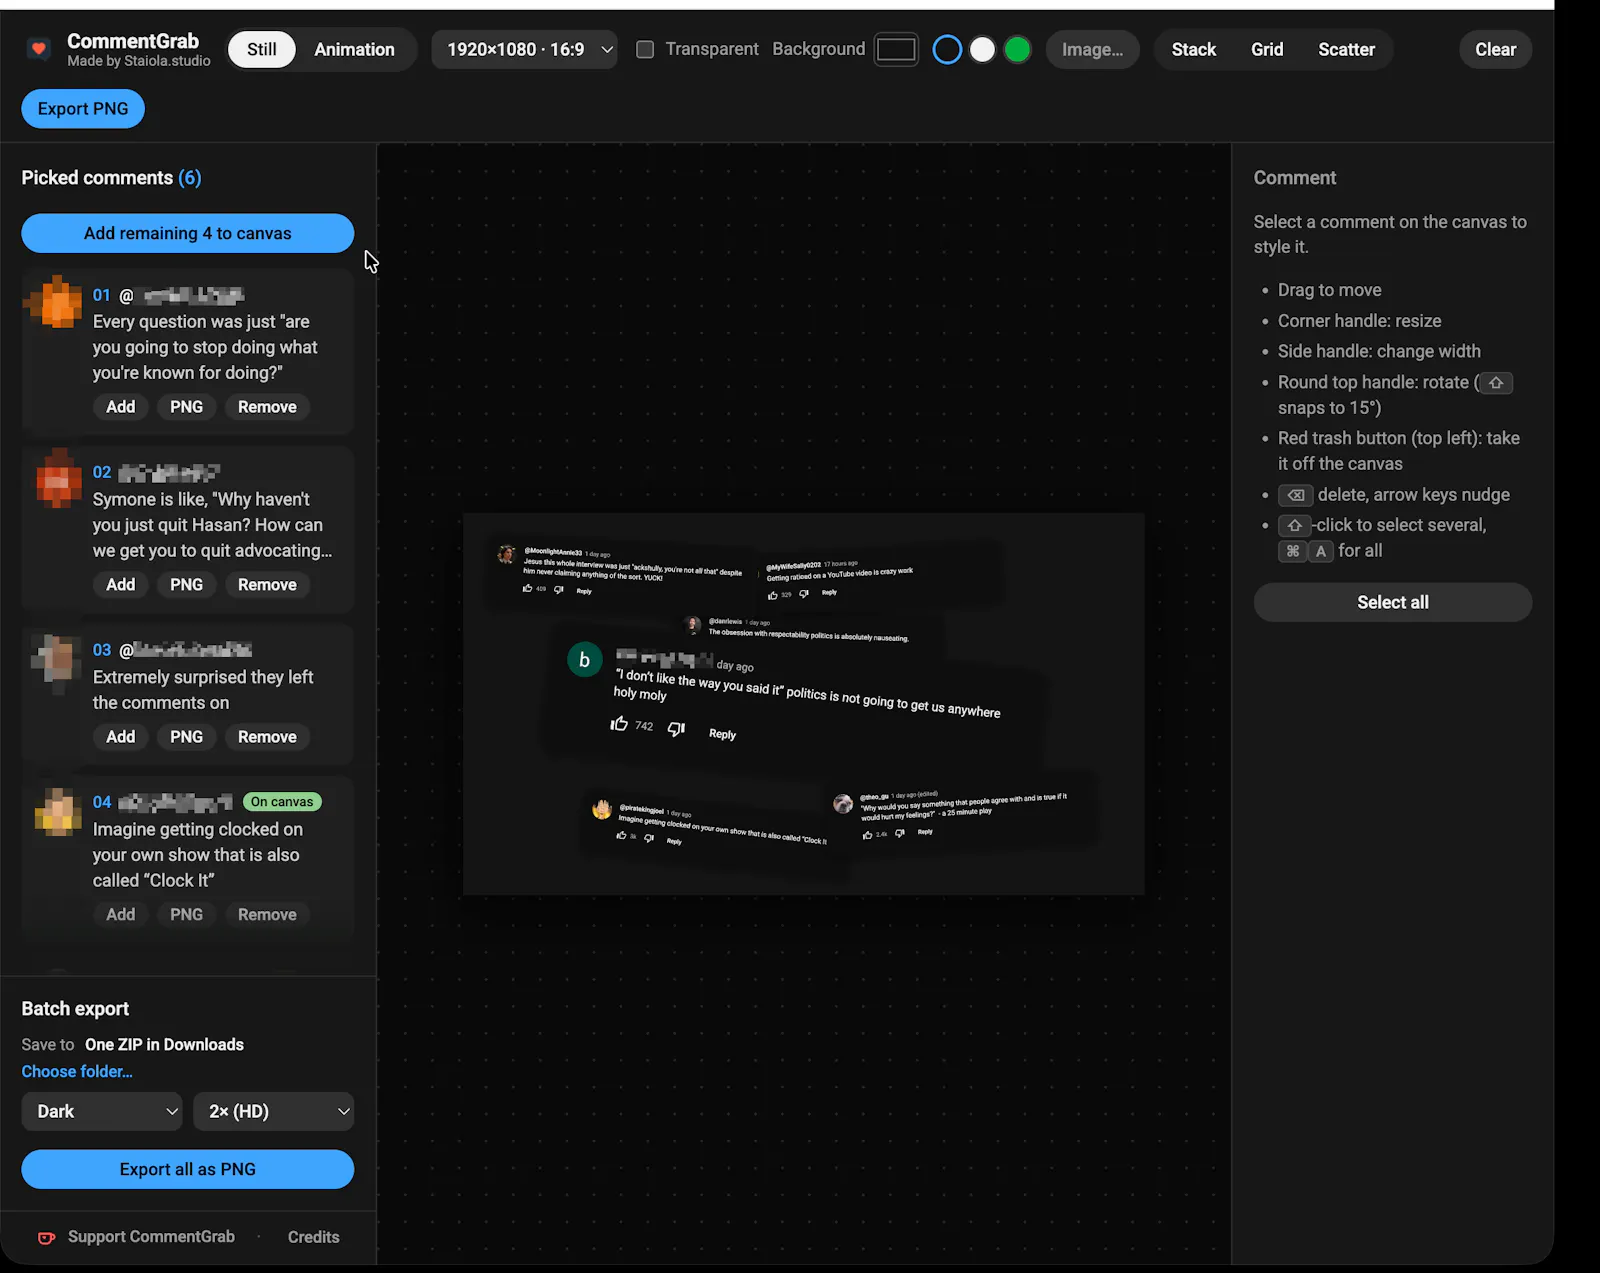Image resolution: width=1600 pixels, height=1273 pixels.
Task: Click Export PNG button
Action: pyautogui.click(x=83, y=109)
